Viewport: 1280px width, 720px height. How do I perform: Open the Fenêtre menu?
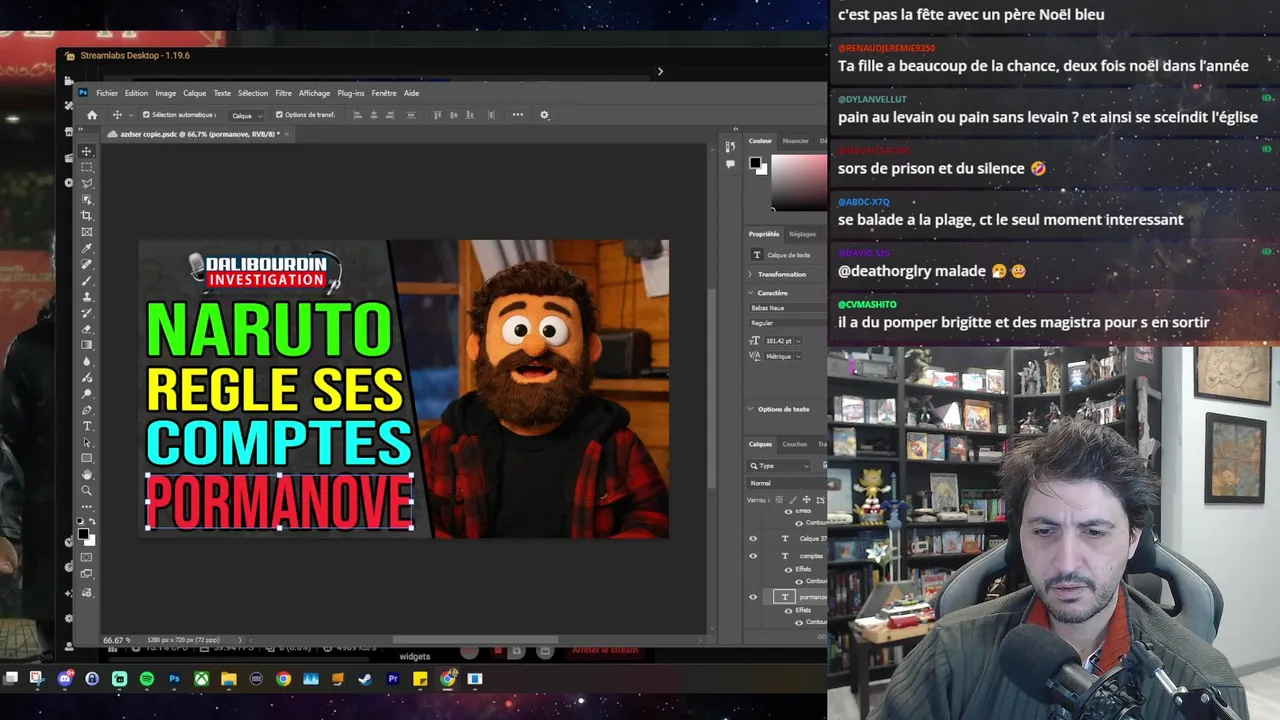(x=384, y=93)
